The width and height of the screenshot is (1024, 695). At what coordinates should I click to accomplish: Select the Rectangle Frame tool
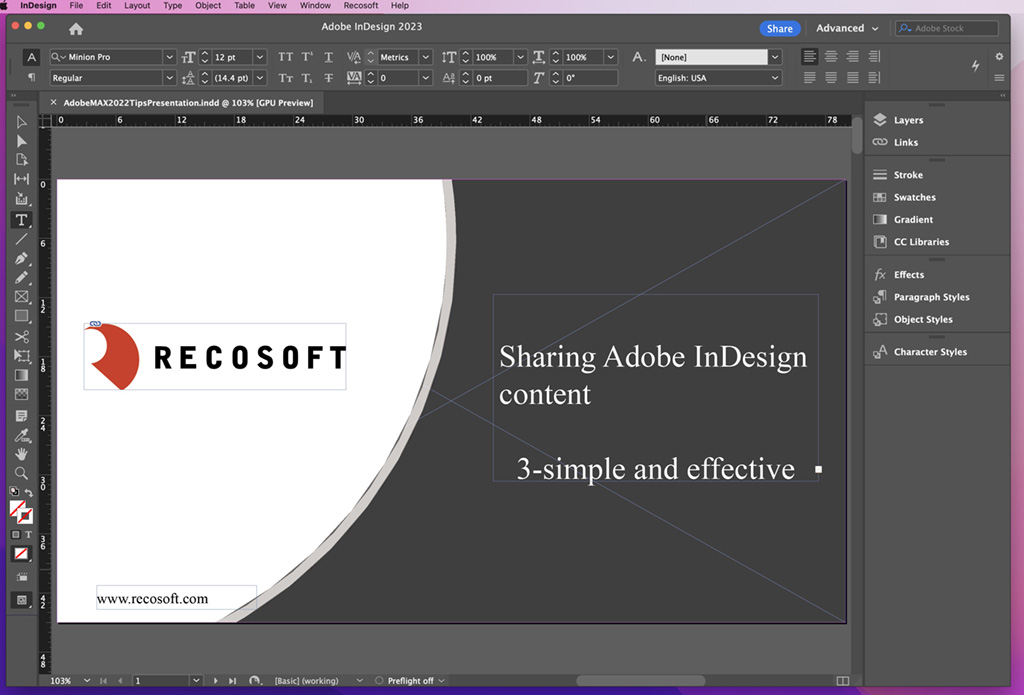21,297
